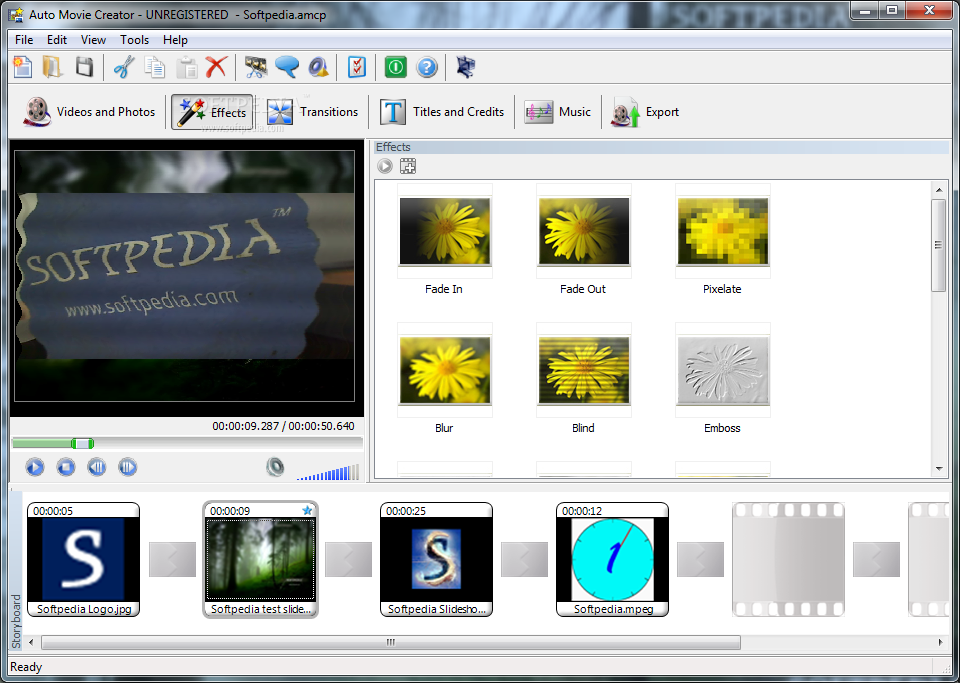Click the first empty filmstrip slot
Viewport: 960px width, 683px height.
coord(789,559)
